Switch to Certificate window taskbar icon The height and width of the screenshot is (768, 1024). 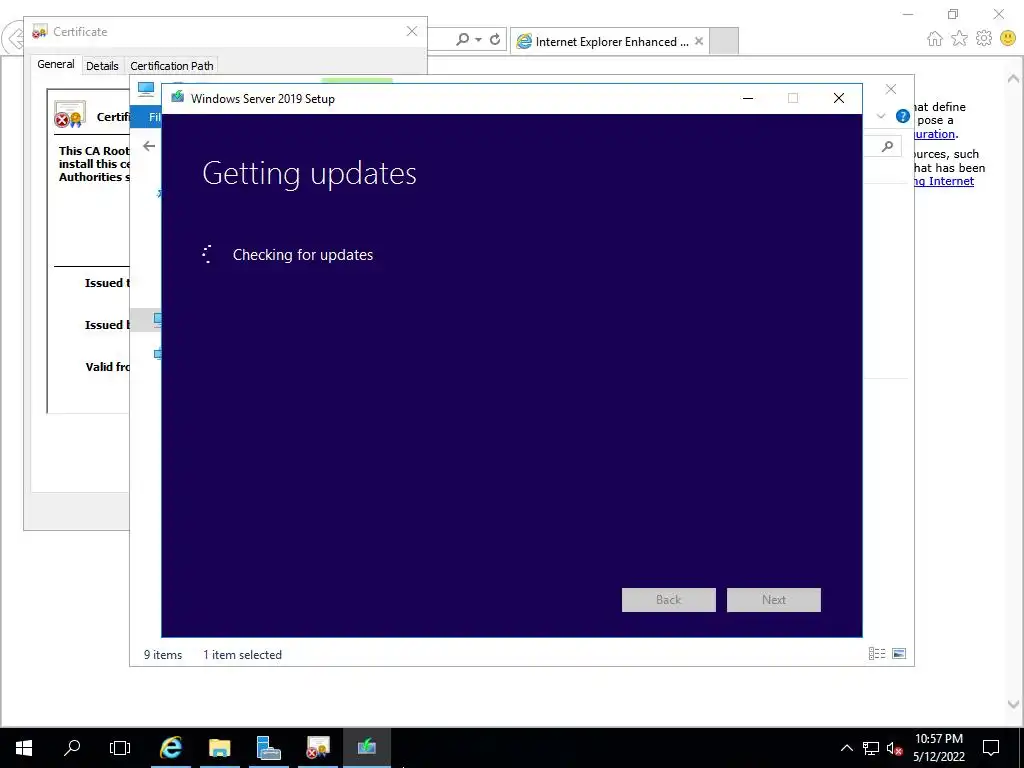(317, 748)
